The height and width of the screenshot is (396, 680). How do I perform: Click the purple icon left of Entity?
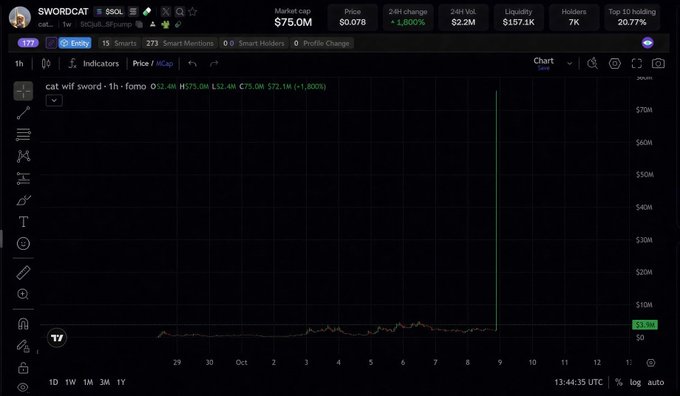[x=51, y=43]
